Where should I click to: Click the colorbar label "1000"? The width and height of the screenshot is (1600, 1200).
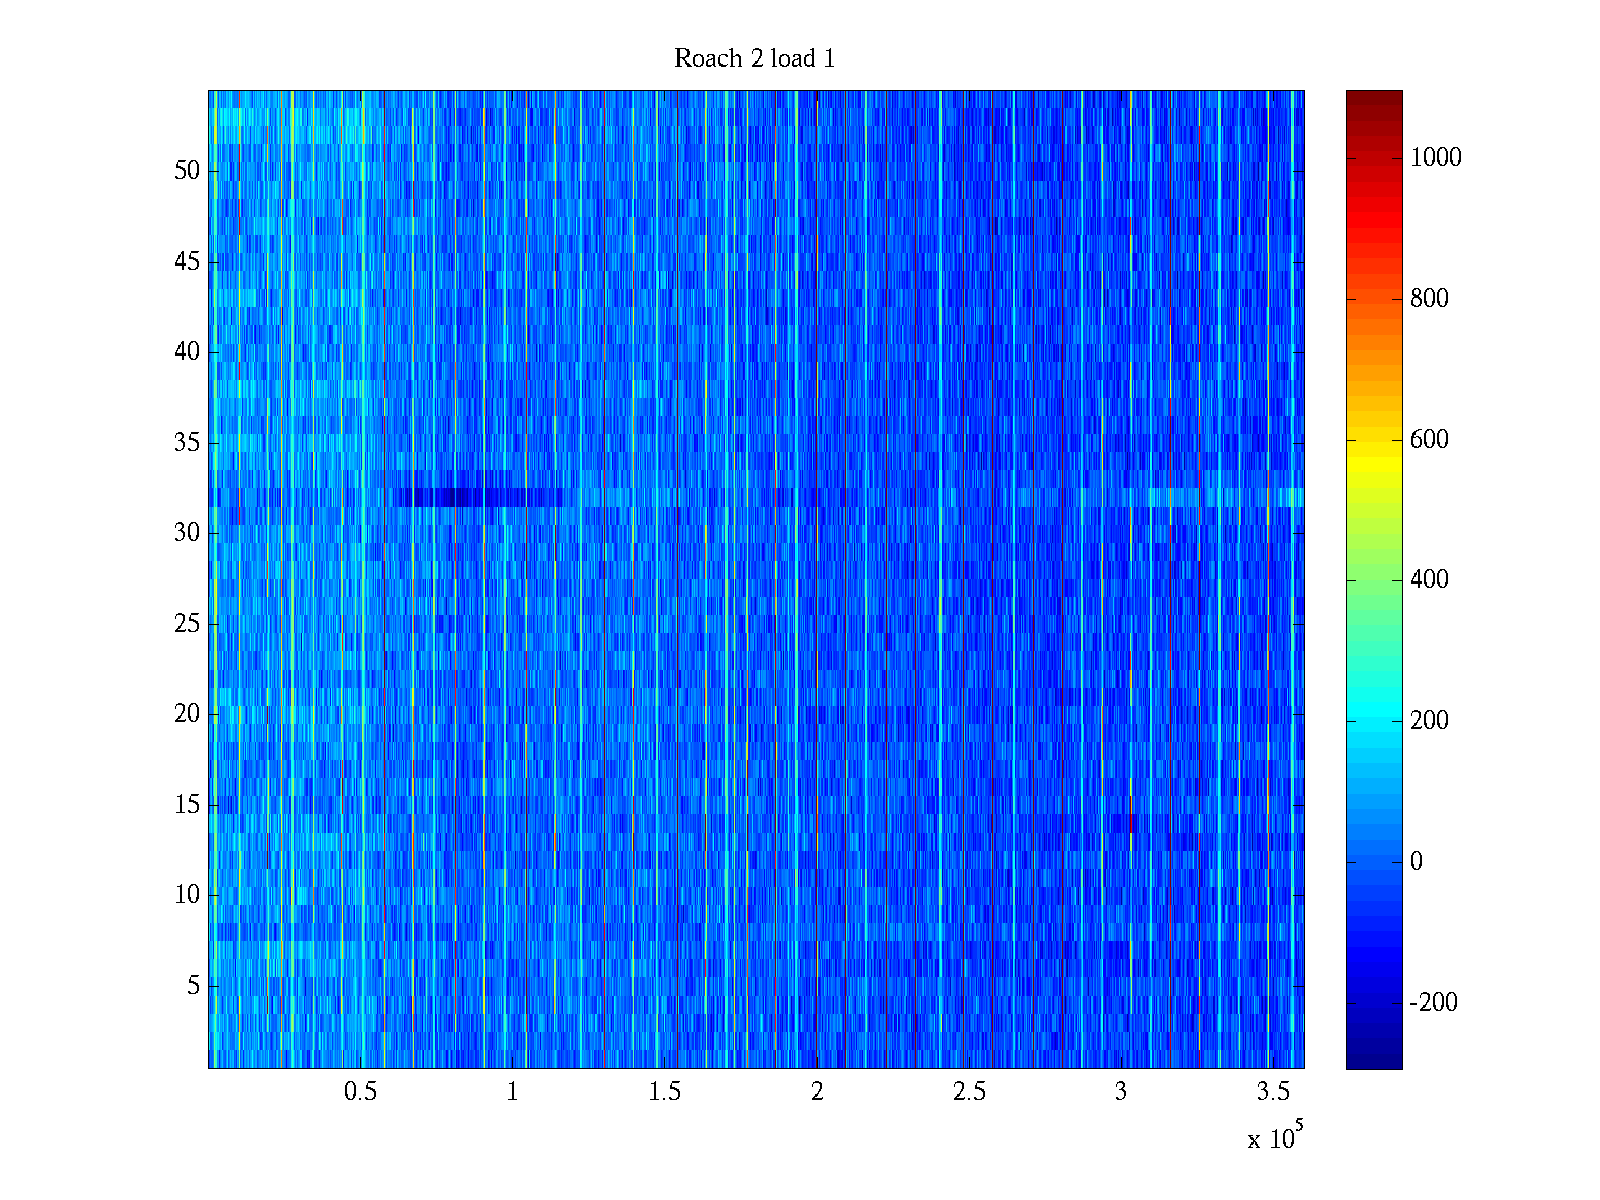1435,158
